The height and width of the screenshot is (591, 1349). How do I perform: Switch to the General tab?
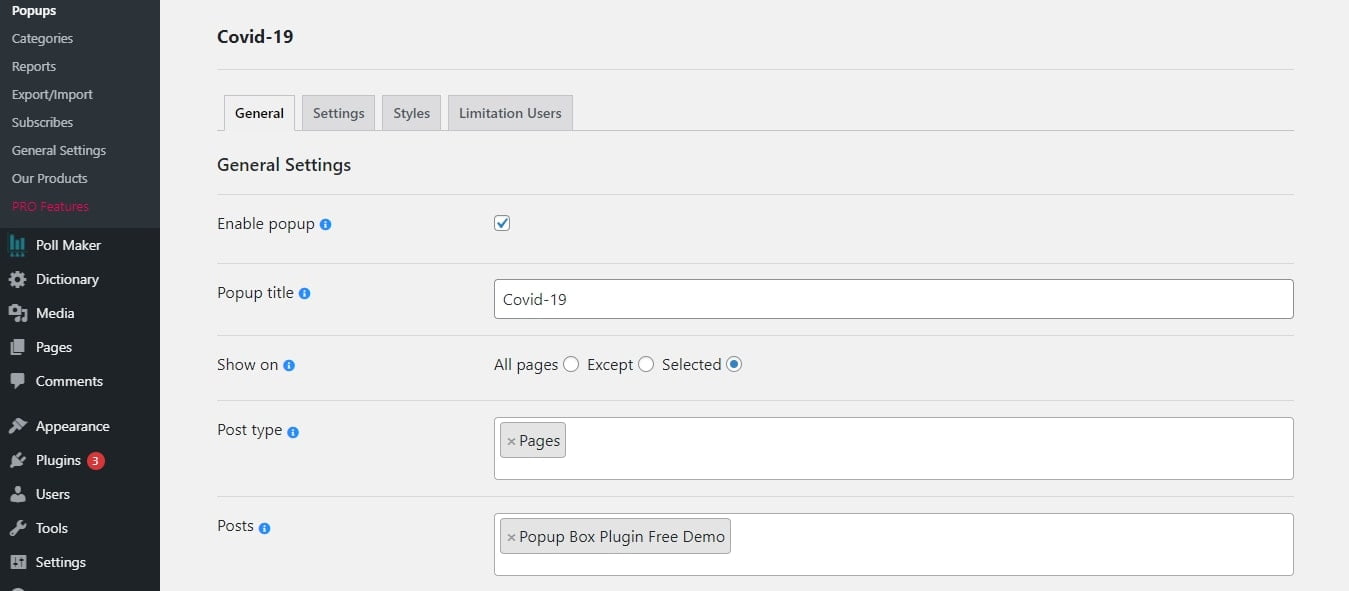coord(259,113)
